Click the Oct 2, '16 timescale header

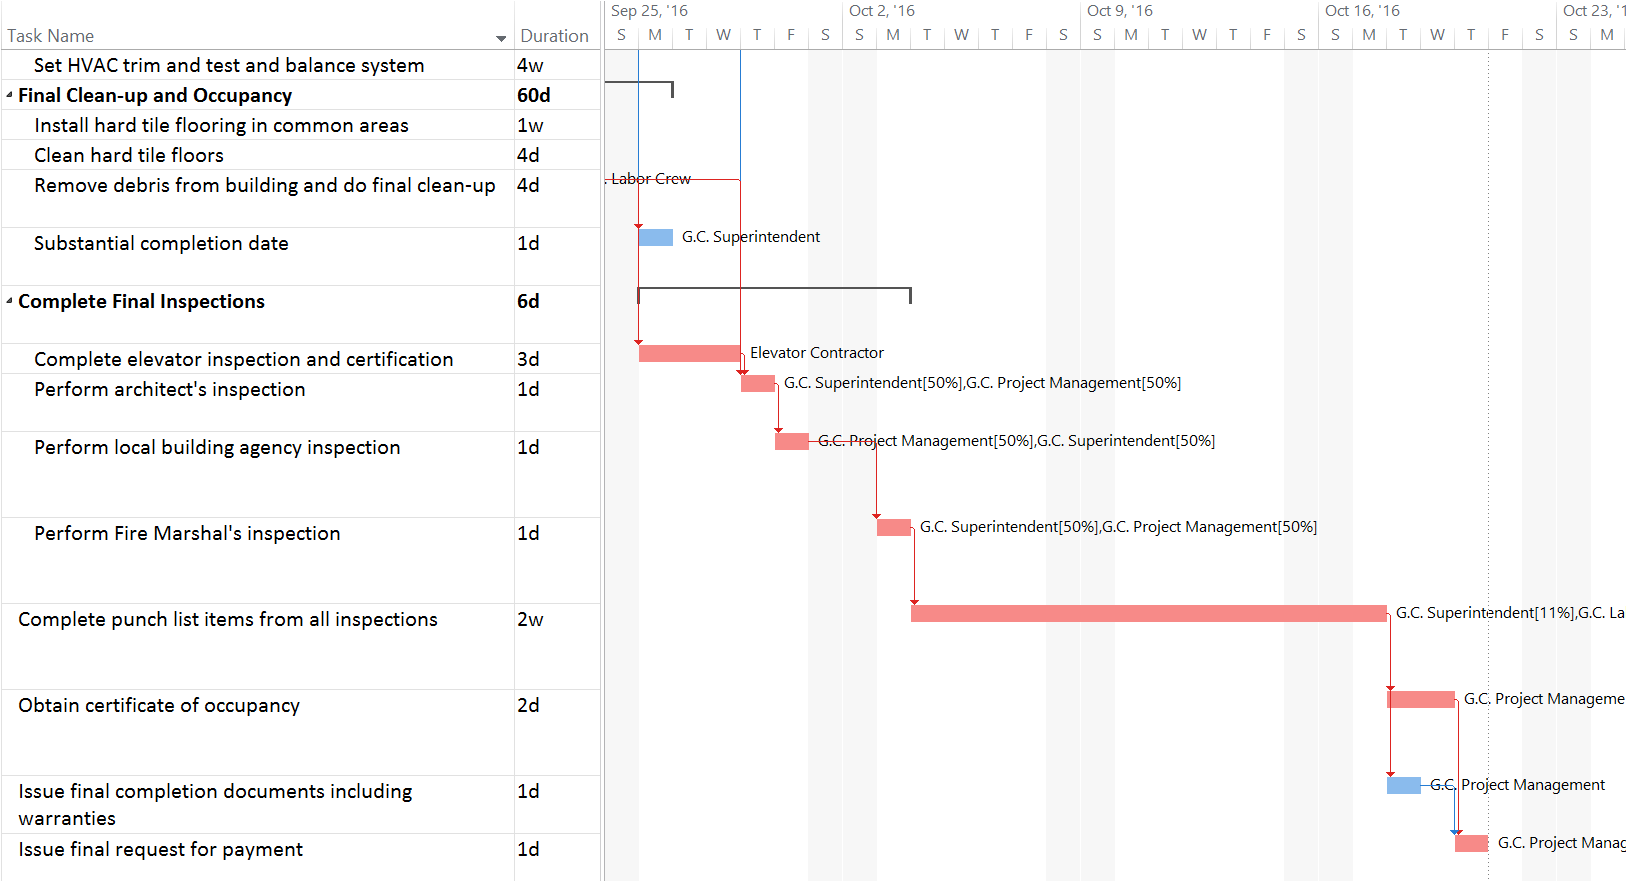pyautogui.click(x=881, y=11)
